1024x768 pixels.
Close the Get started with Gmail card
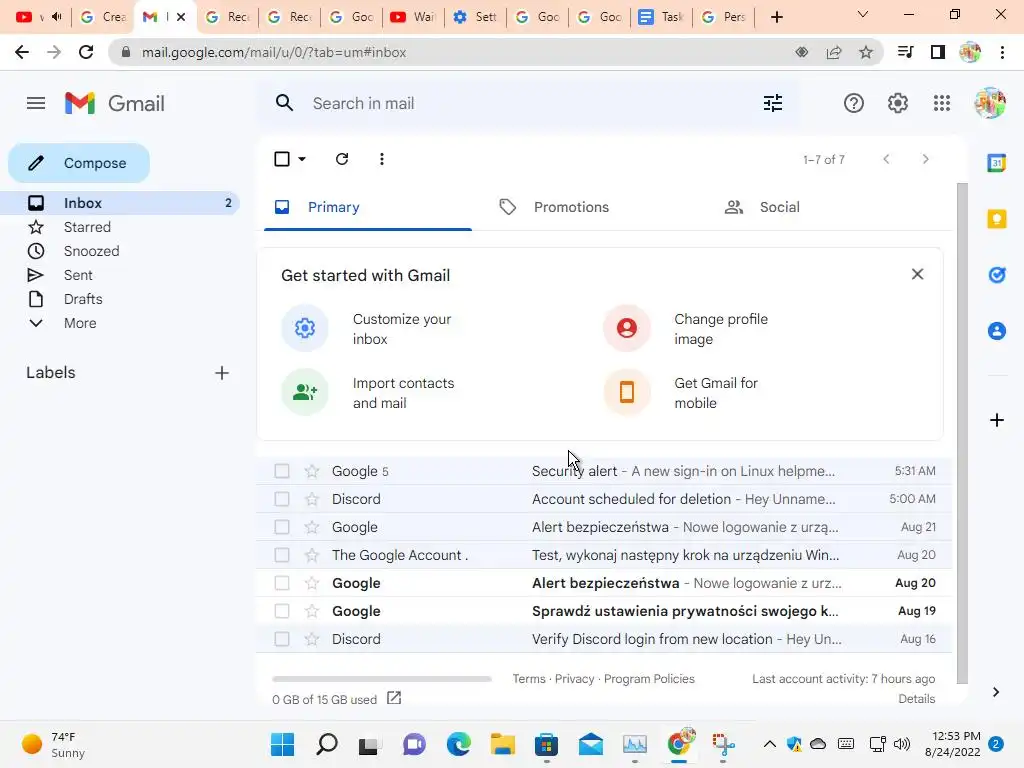(x=918, y=274)
